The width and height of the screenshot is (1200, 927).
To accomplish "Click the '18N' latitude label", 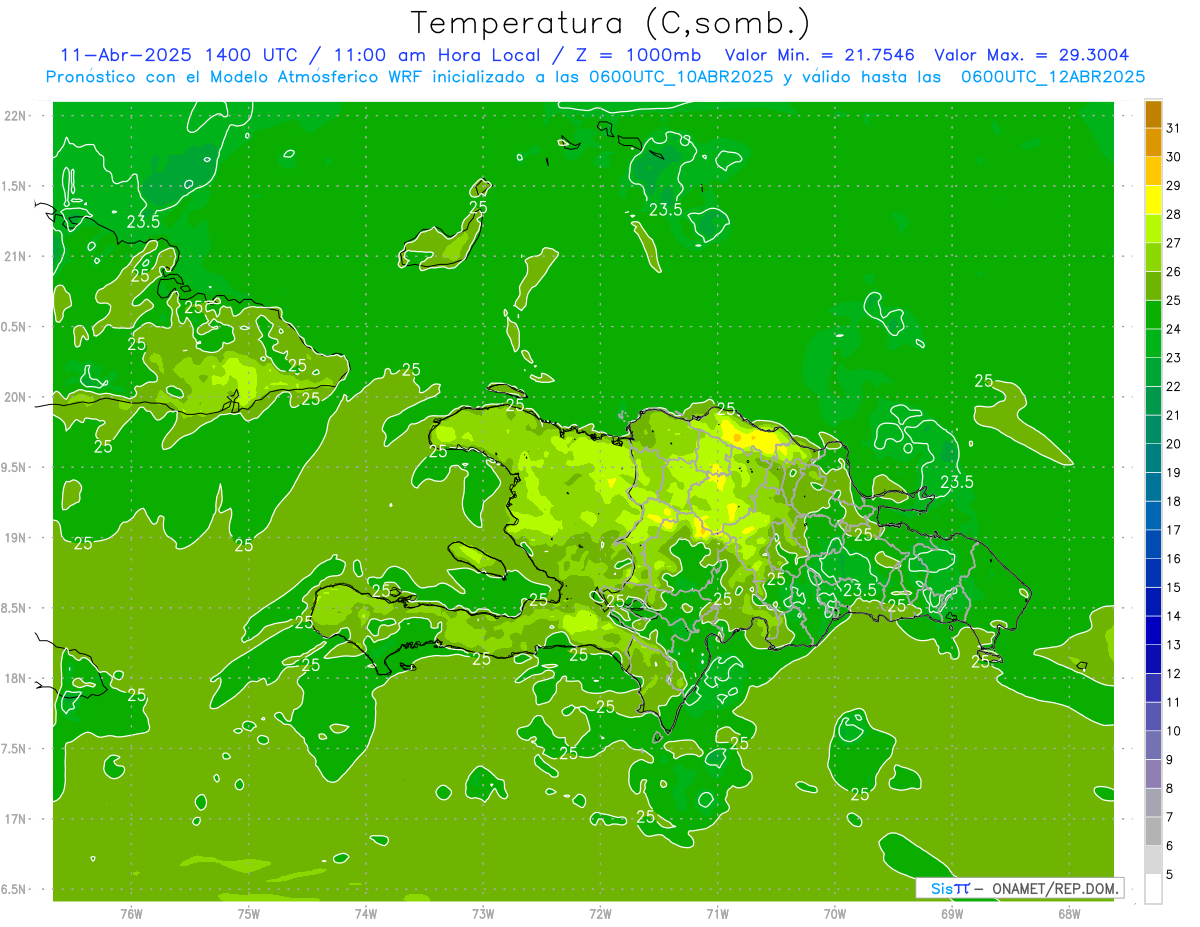I will tap(16, 679).
